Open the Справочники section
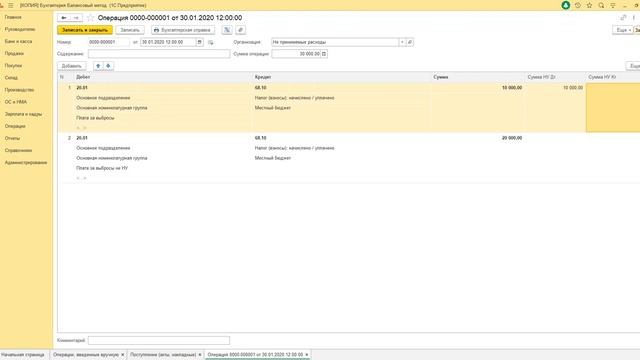 point(18,150)
